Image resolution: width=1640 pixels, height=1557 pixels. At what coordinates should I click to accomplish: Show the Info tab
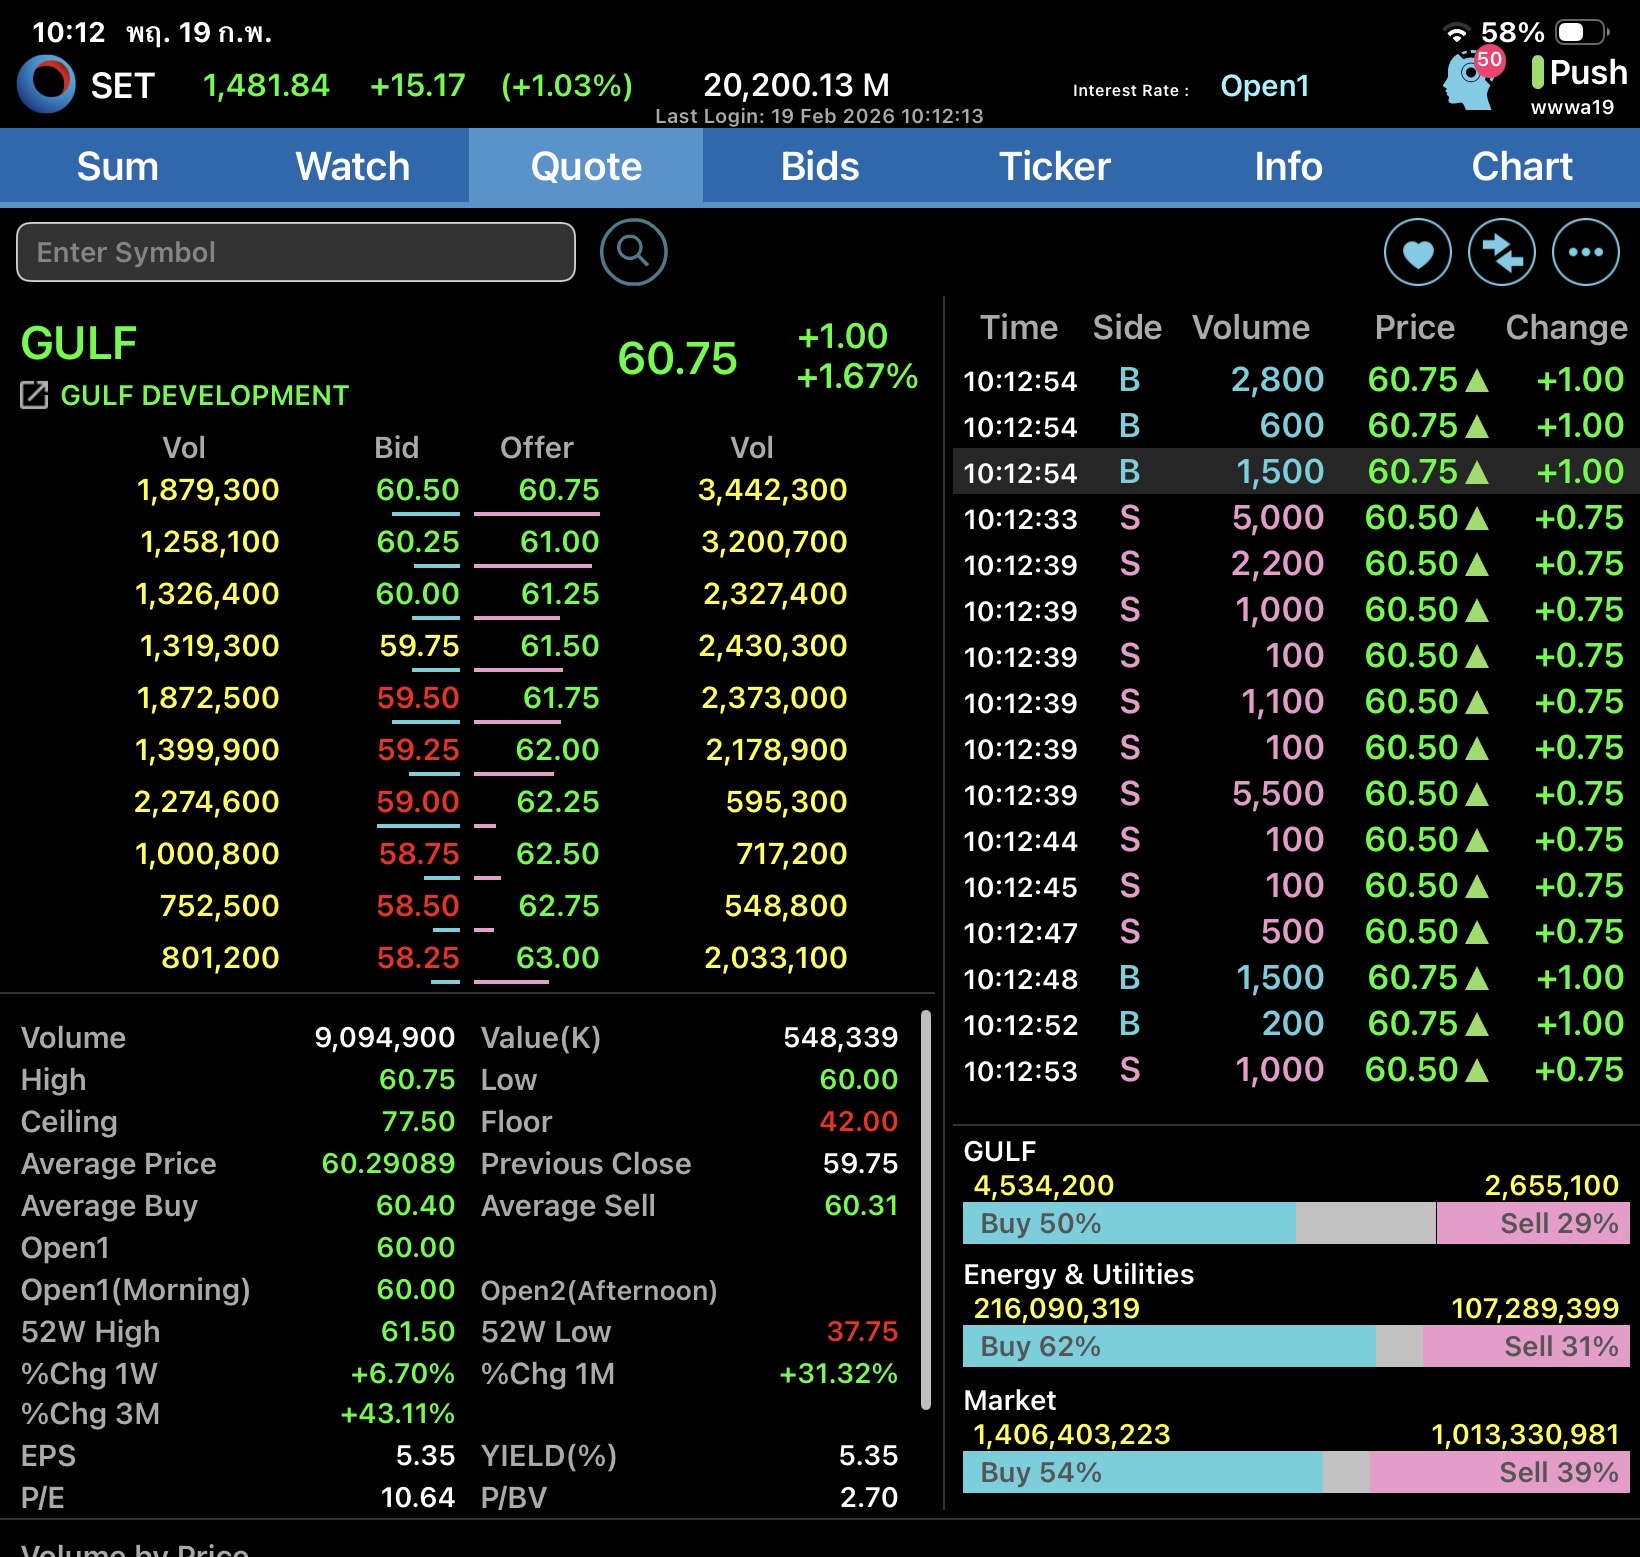pos(1288,166)
